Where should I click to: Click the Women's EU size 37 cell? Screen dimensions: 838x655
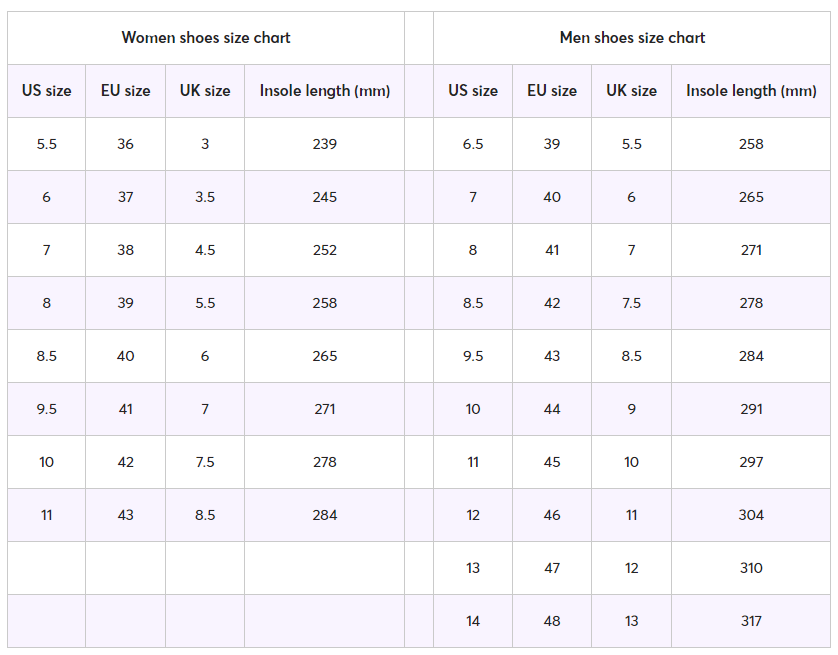pyautogui.click(x=125, y=197)
